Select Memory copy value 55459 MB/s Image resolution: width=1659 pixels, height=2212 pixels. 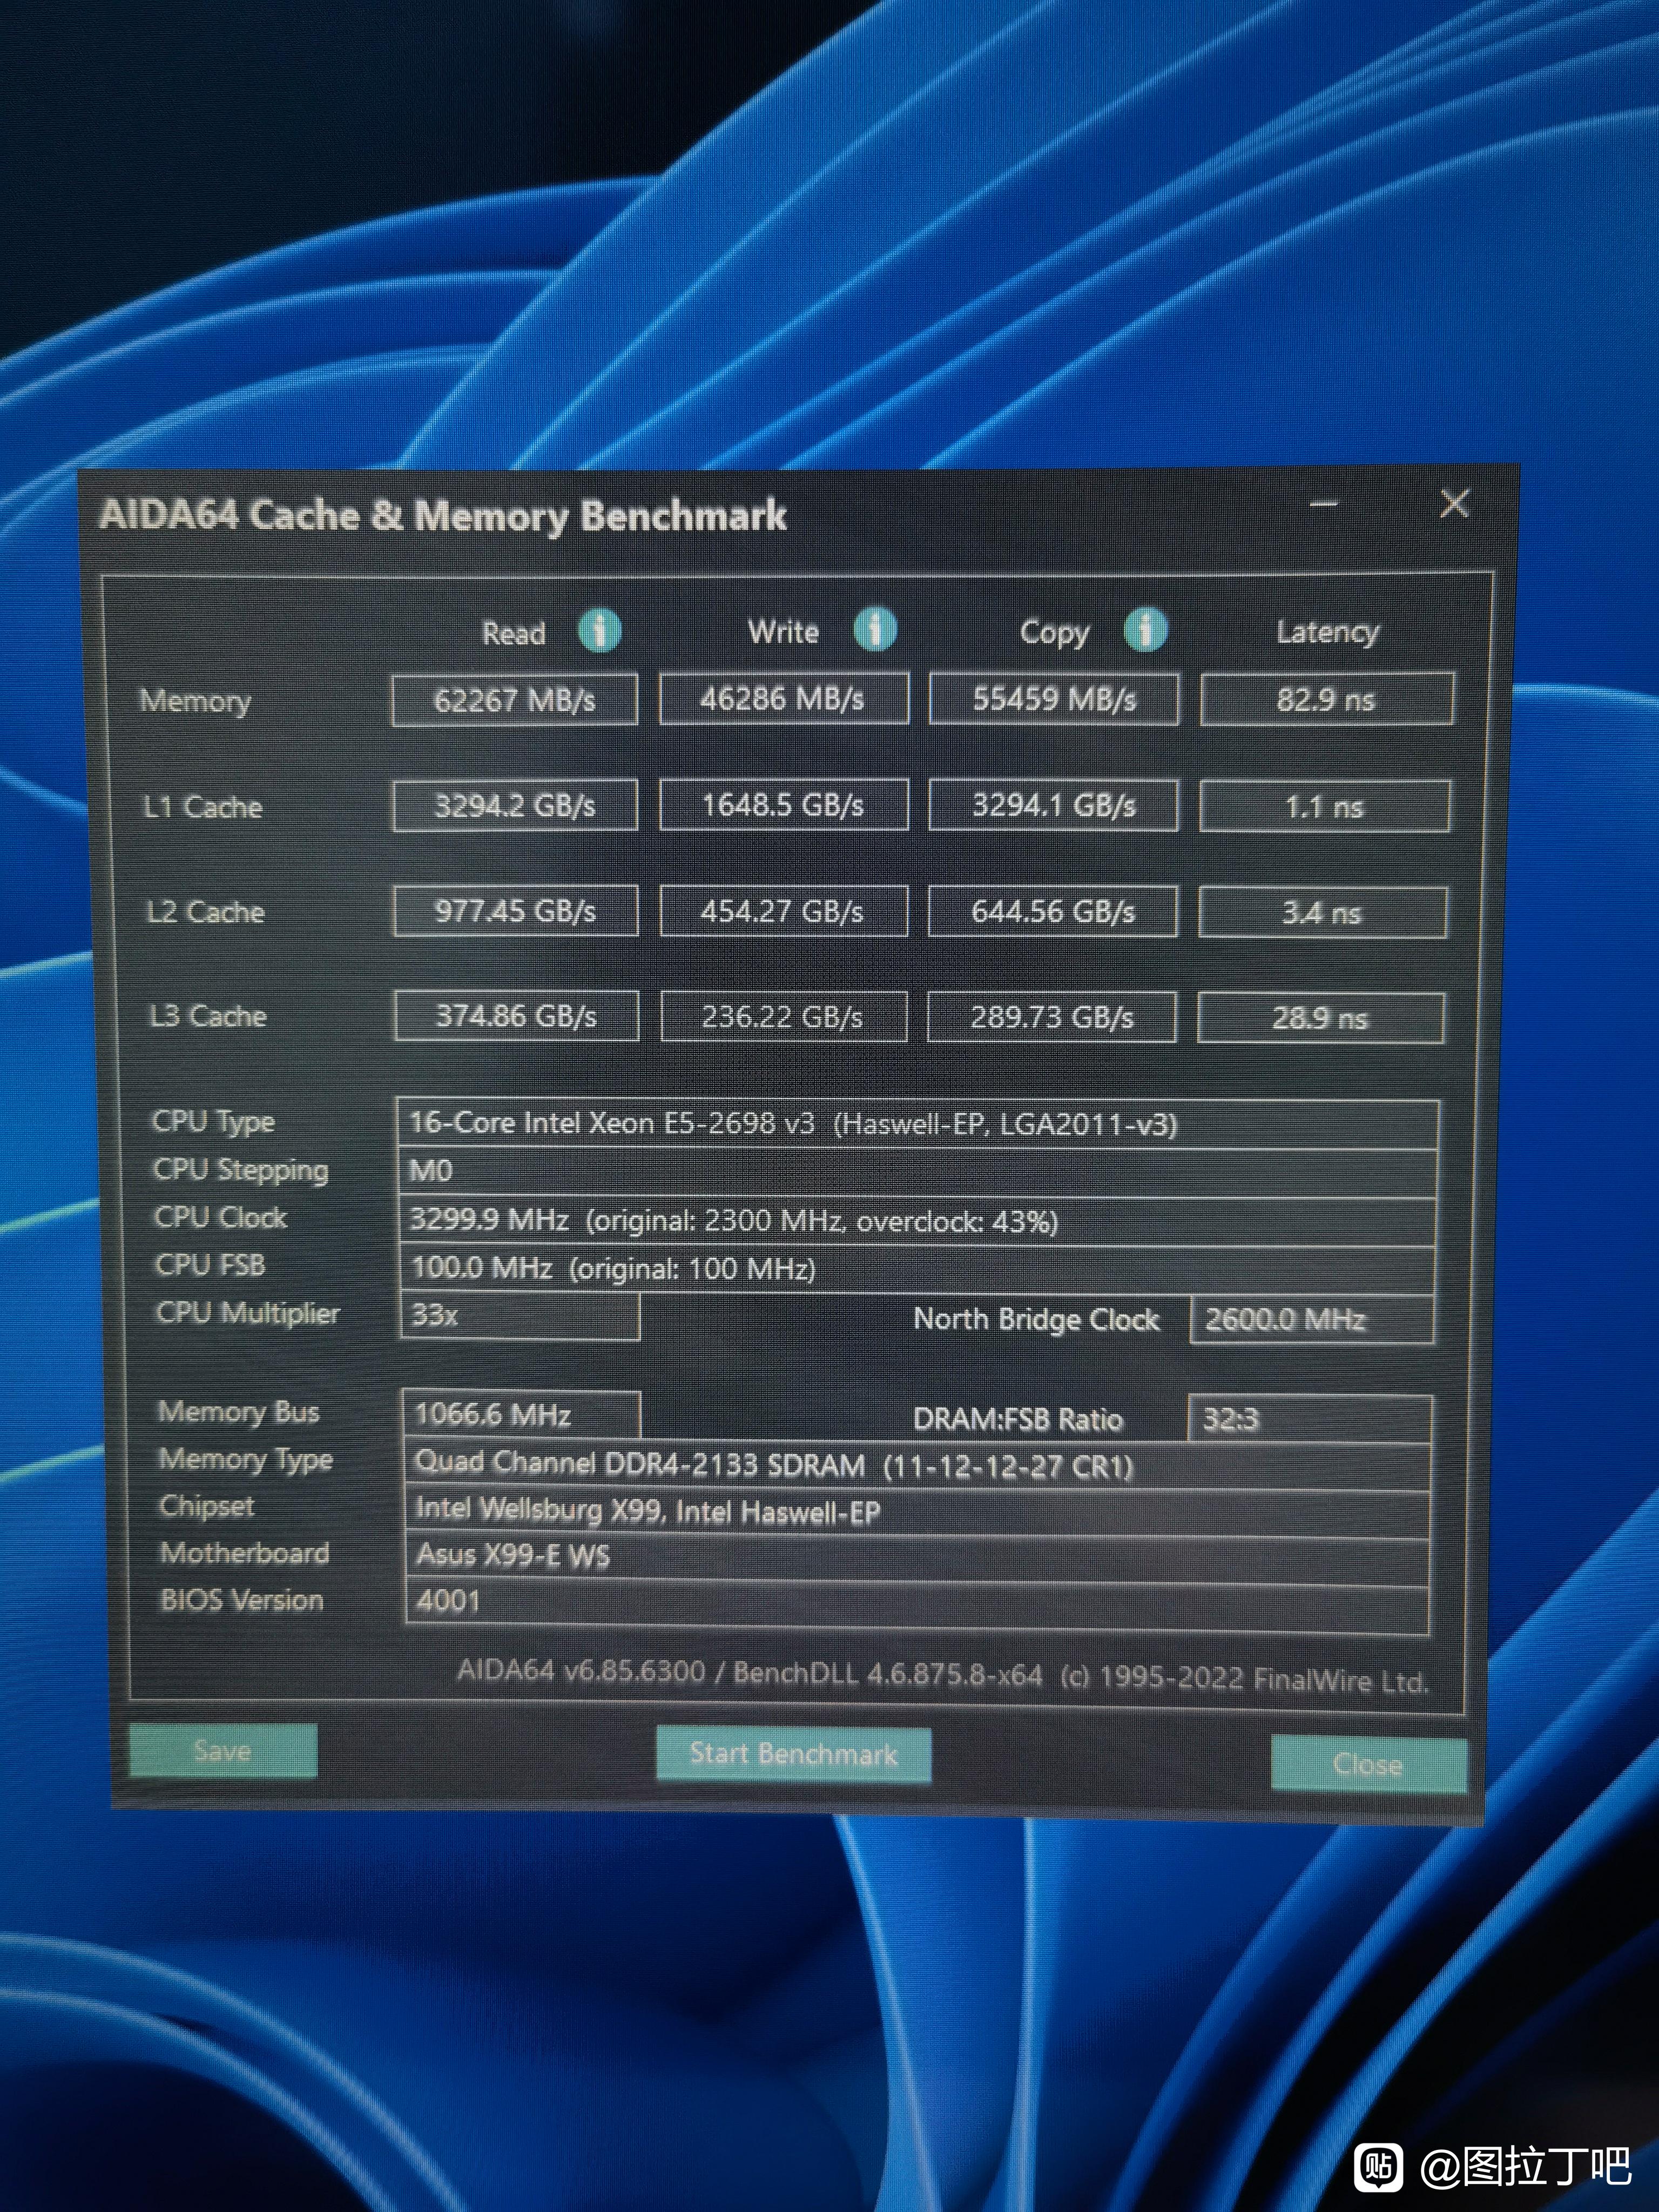1054,698
